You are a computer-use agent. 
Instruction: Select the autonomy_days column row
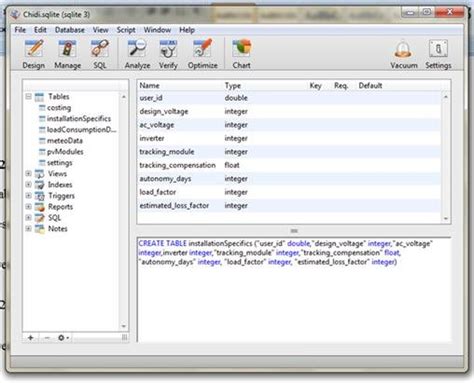[289, 179]
